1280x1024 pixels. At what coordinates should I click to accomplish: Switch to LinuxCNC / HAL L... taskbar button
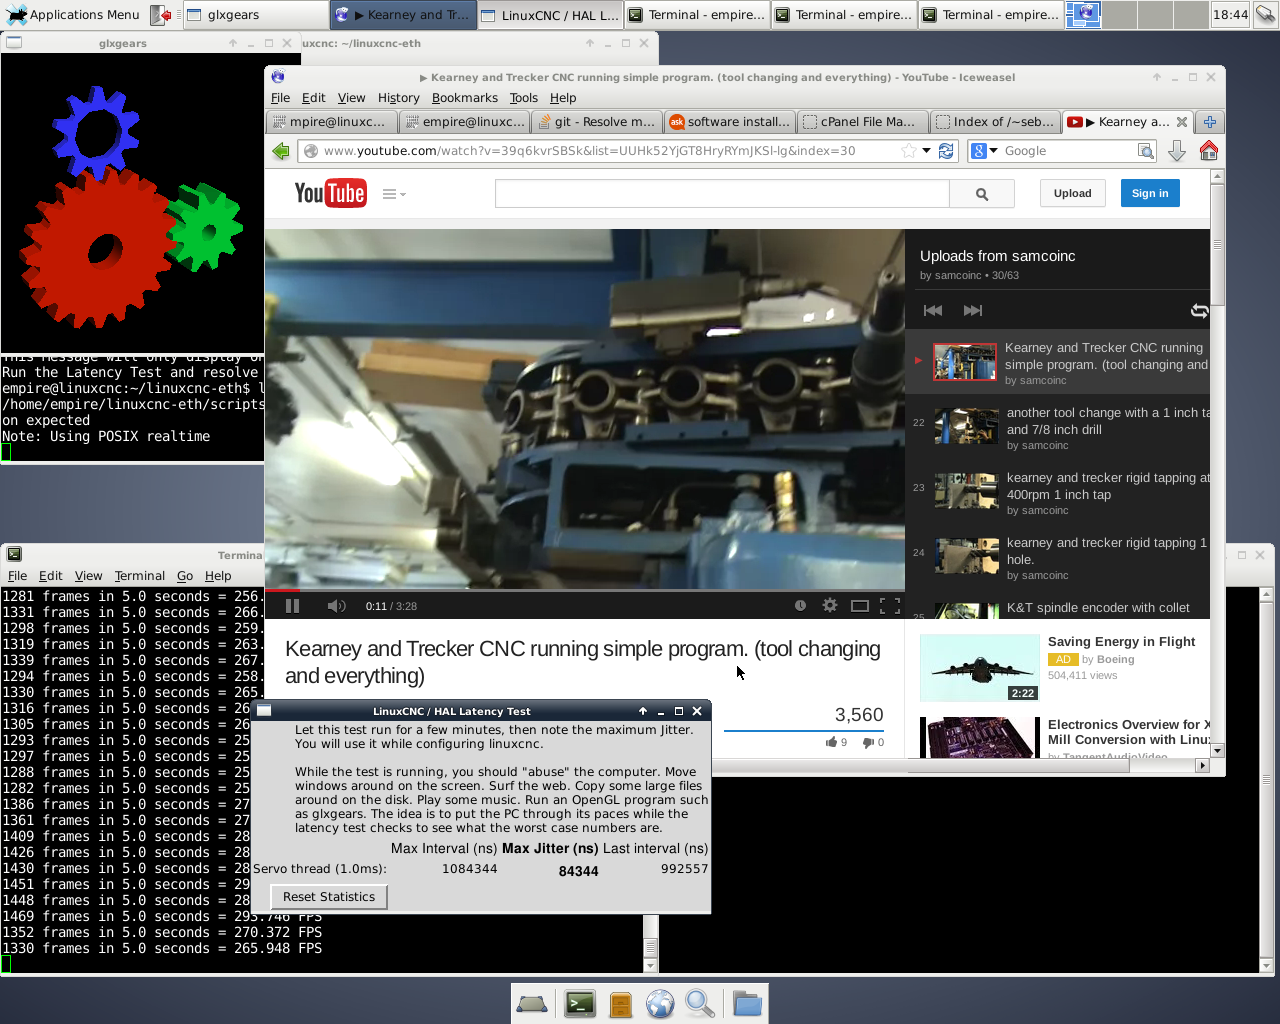coord(549,15)
